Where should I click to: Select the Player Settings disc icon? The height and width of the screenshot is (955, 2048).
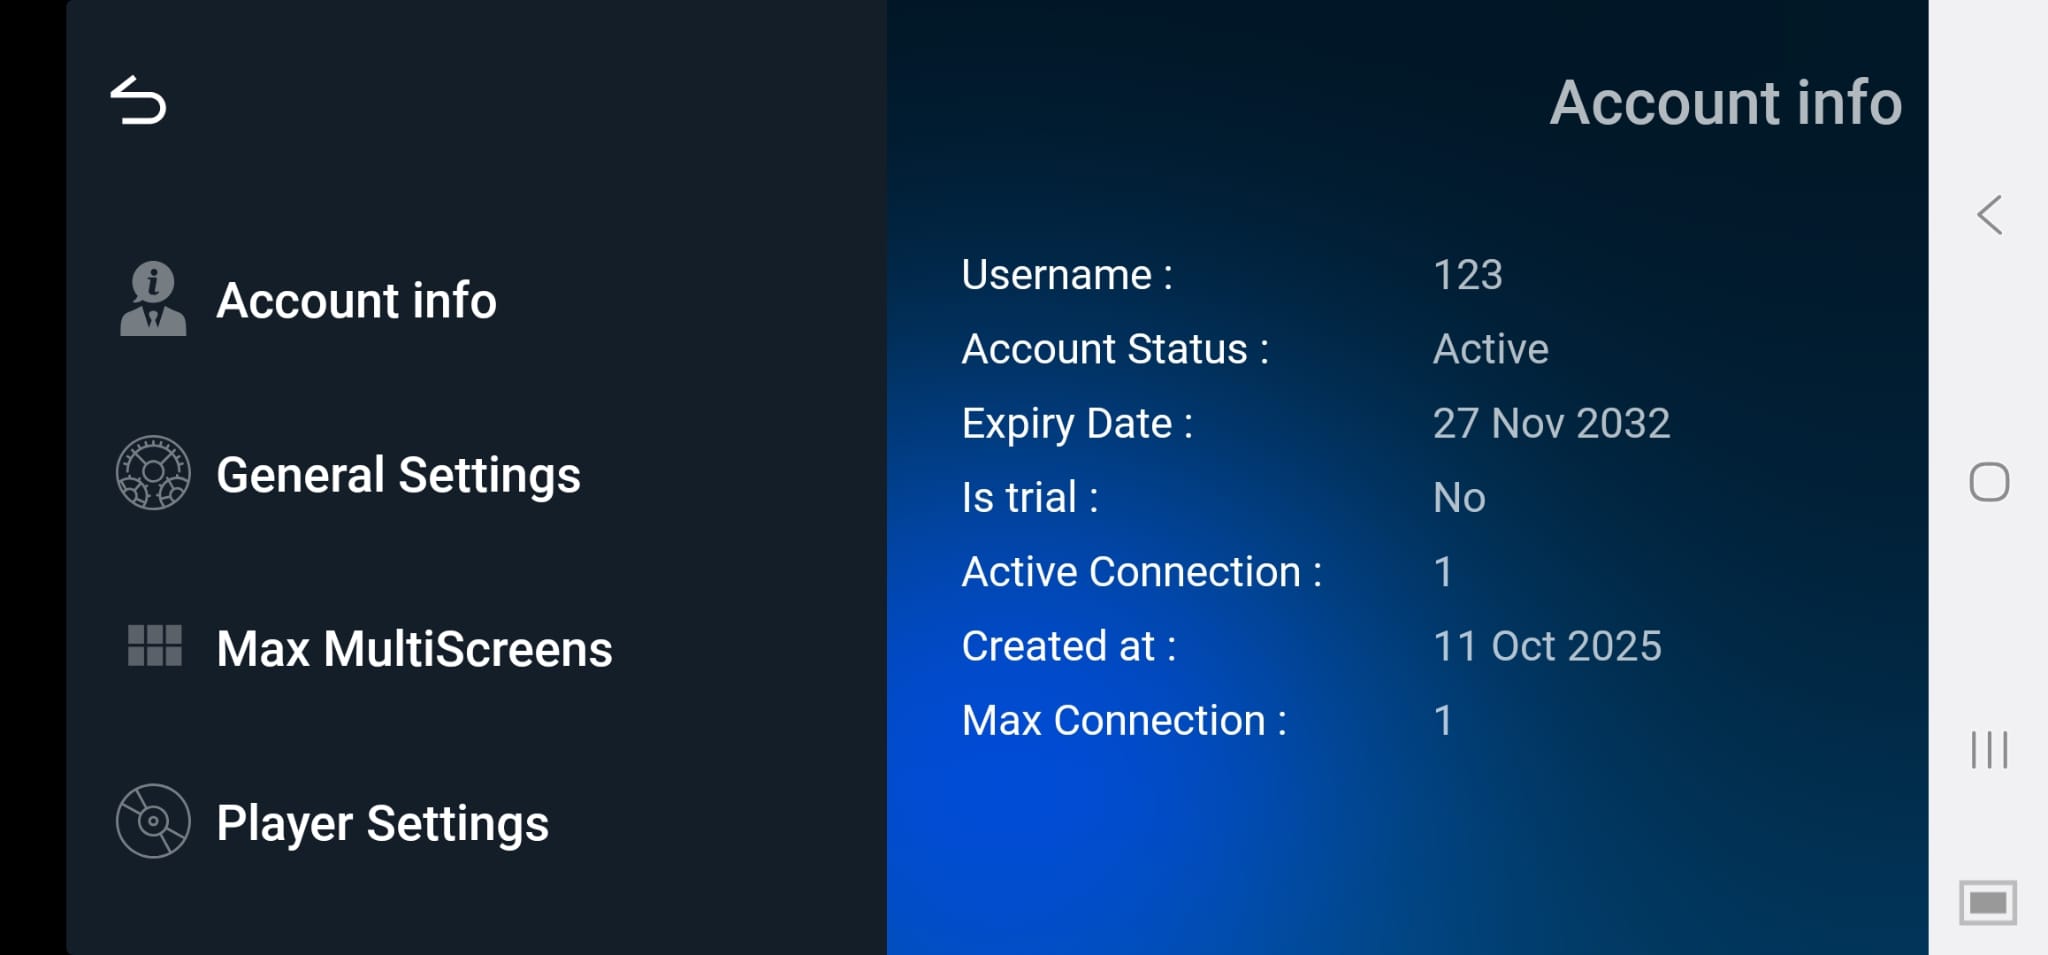coord(152,821)
